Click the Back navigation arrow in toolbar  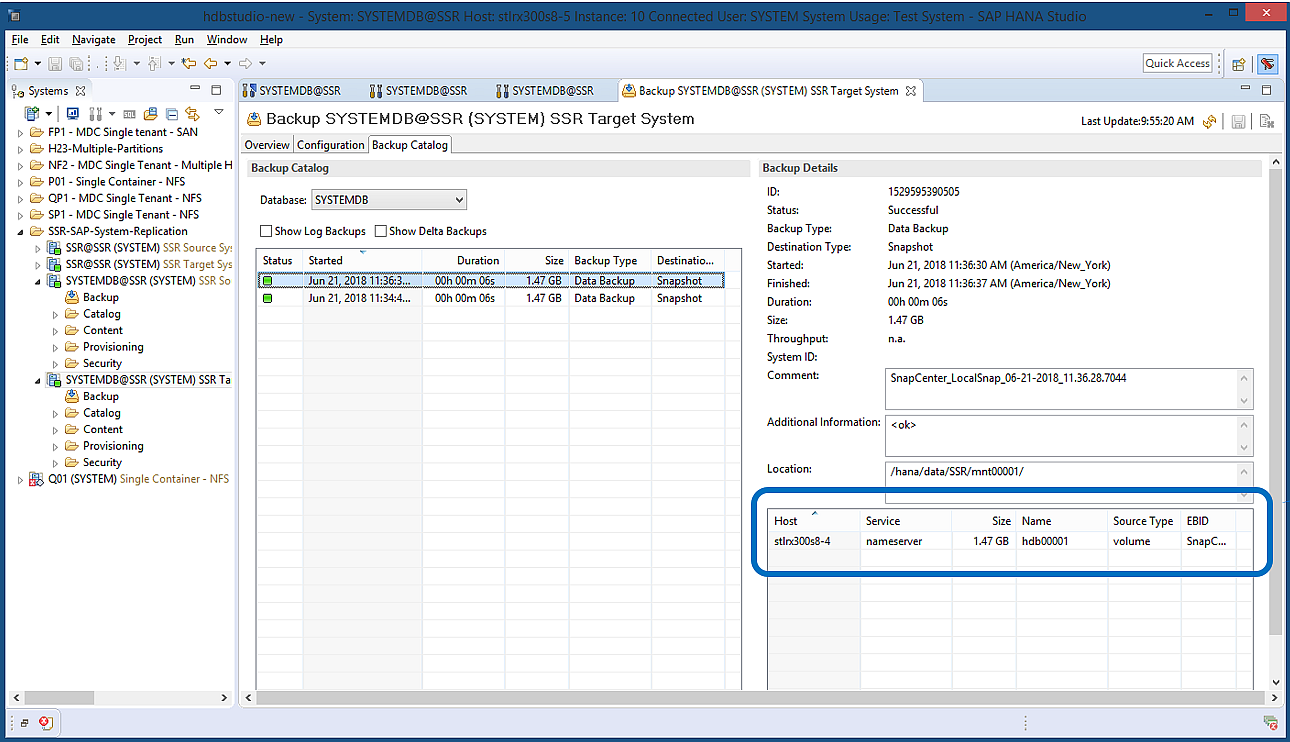[211, 64]
